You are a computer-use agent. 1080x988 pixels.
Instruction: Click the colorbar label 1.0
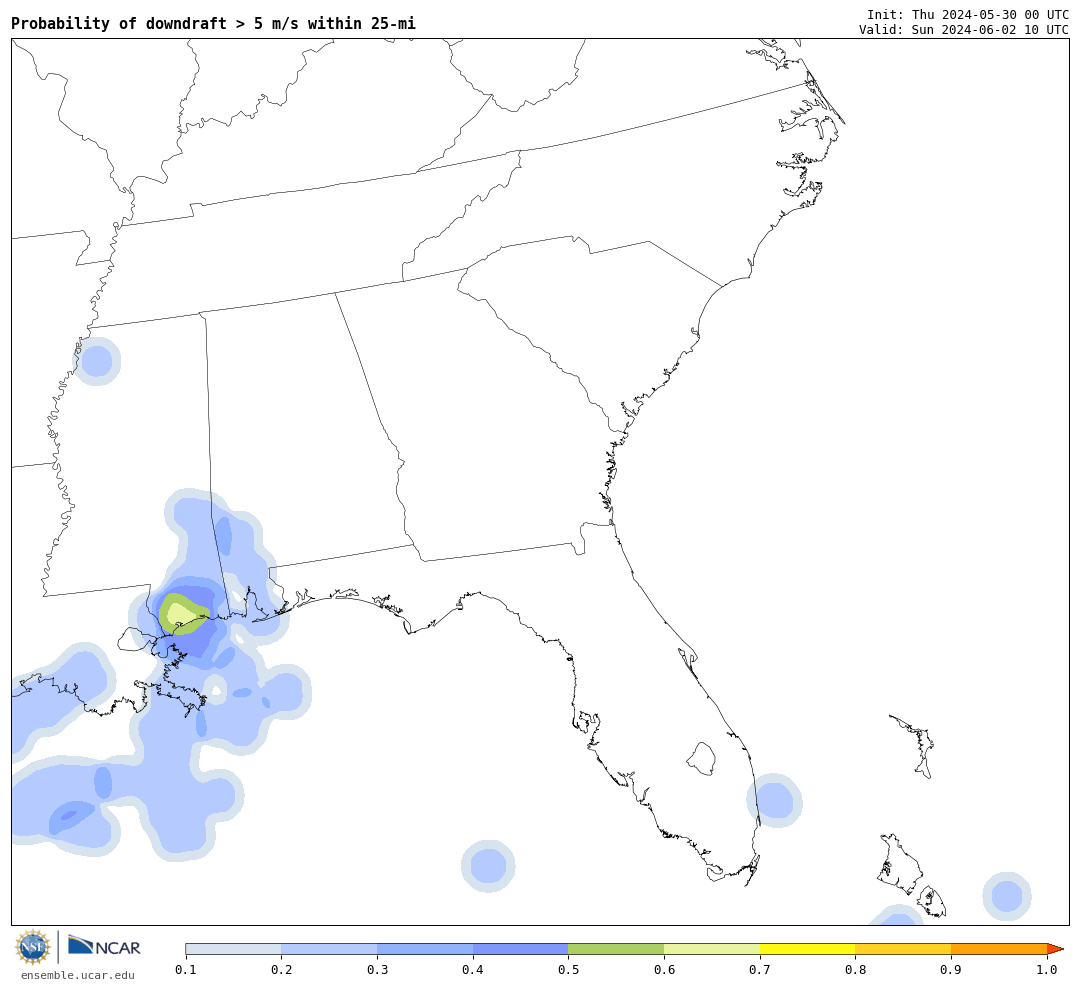click(1047, 970)
